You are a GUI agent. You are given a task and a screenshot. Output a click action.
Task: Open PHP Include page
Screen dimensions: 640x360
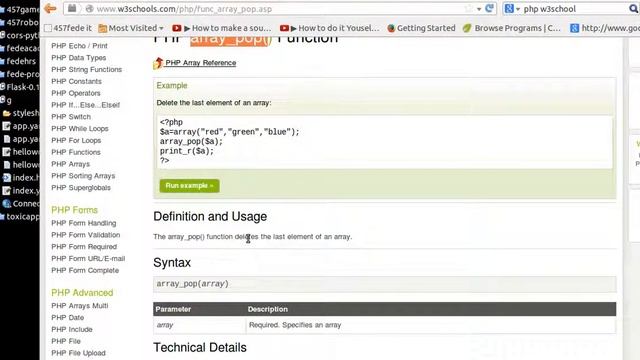pyautogui.click(x=72, y=329)
